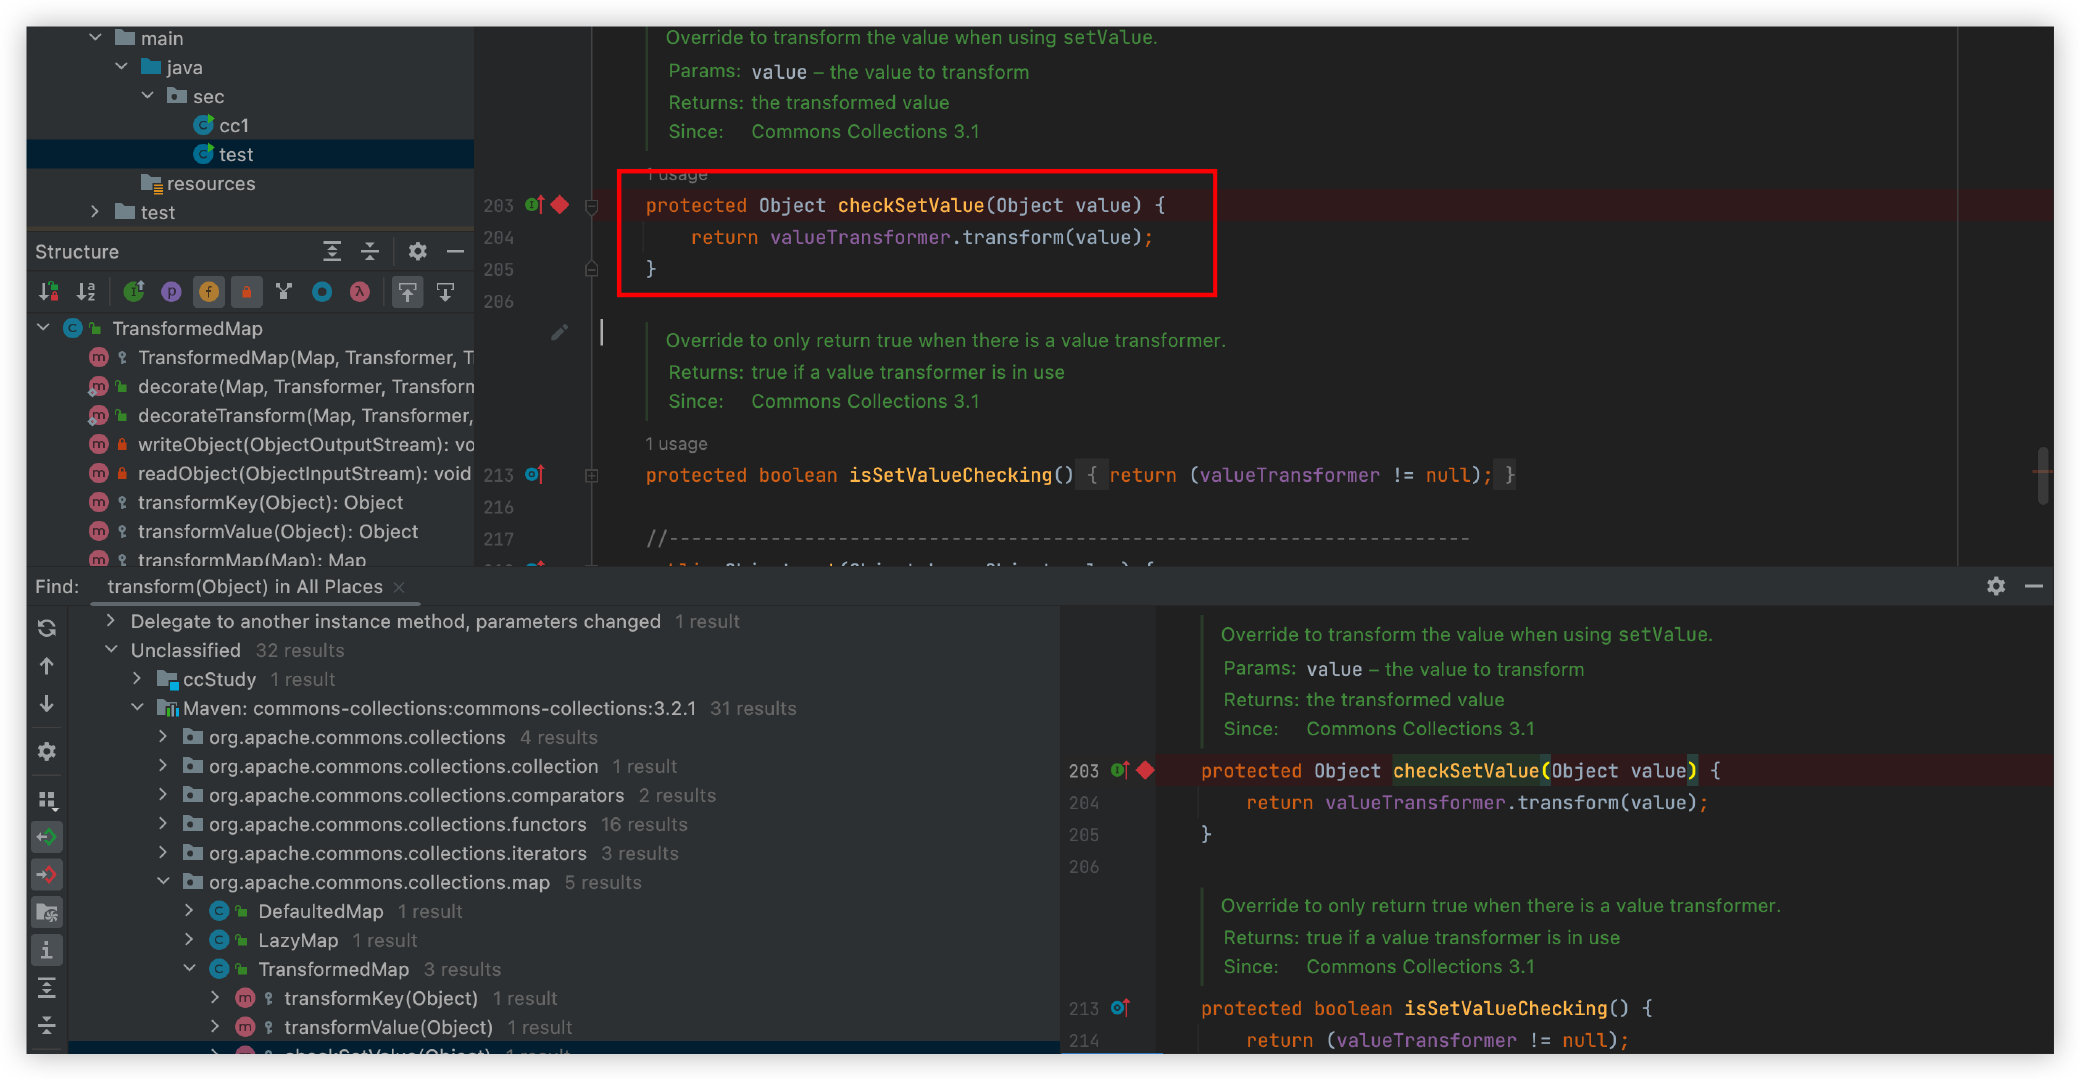Click Group By icon in Find panel

coord(47,800)
